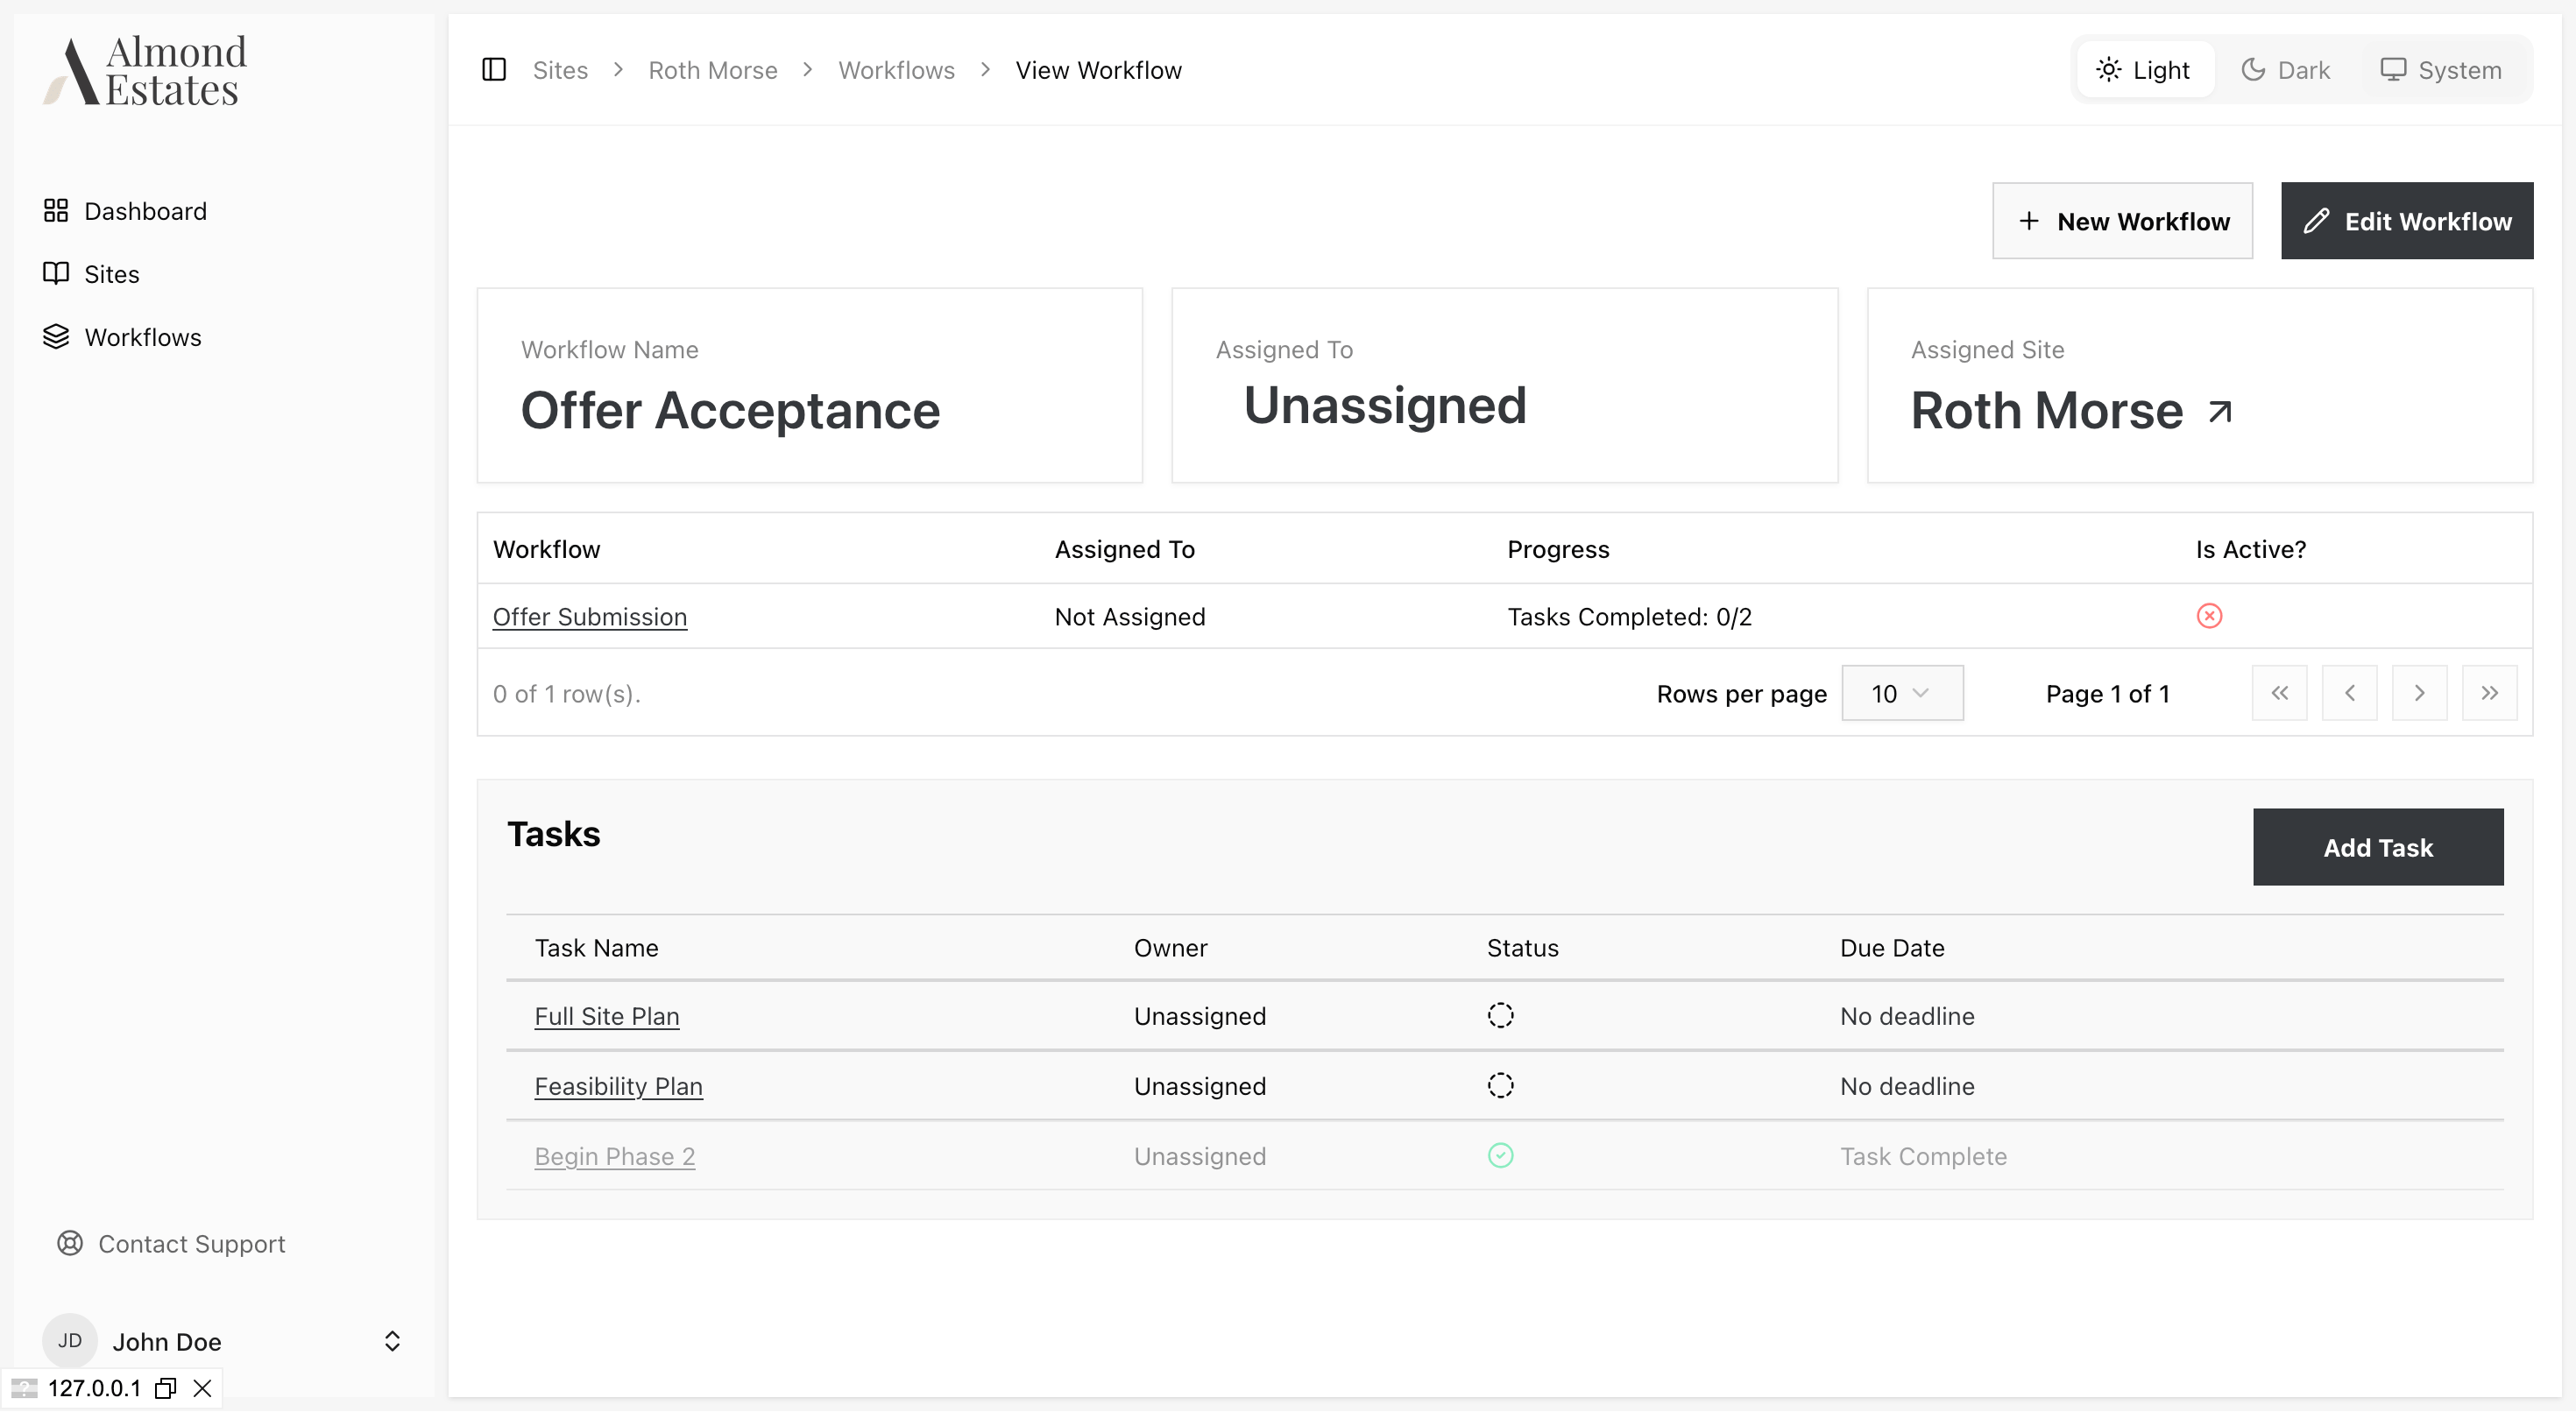Viewport: 2576px width, 1412px height.
Task: Click the red inactive status icon
Action: click(x=2209, y=616)
